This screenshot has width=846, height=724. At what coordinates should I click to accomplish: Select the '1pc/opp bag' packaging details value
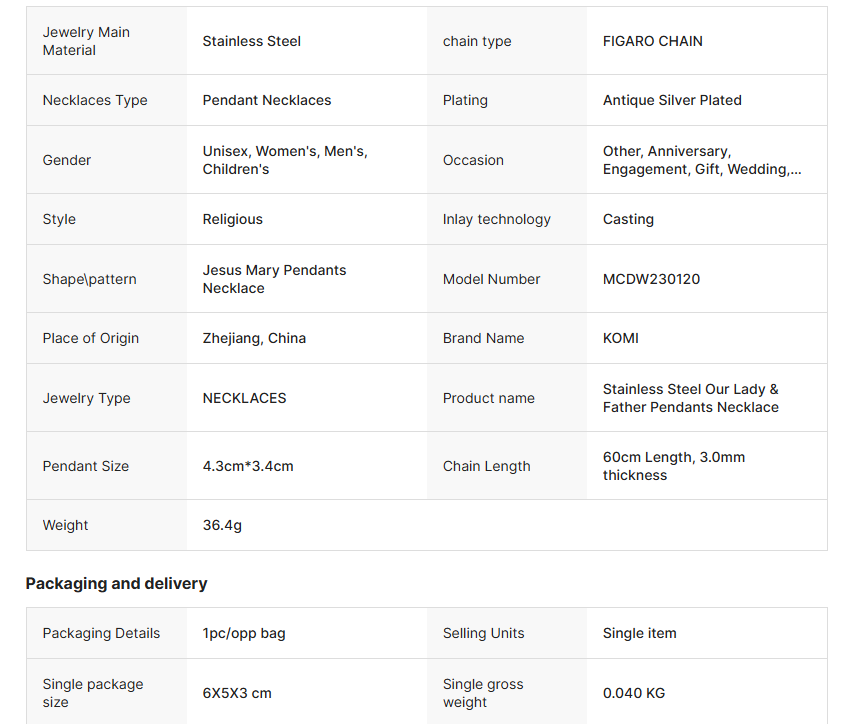tap(243, 633)
